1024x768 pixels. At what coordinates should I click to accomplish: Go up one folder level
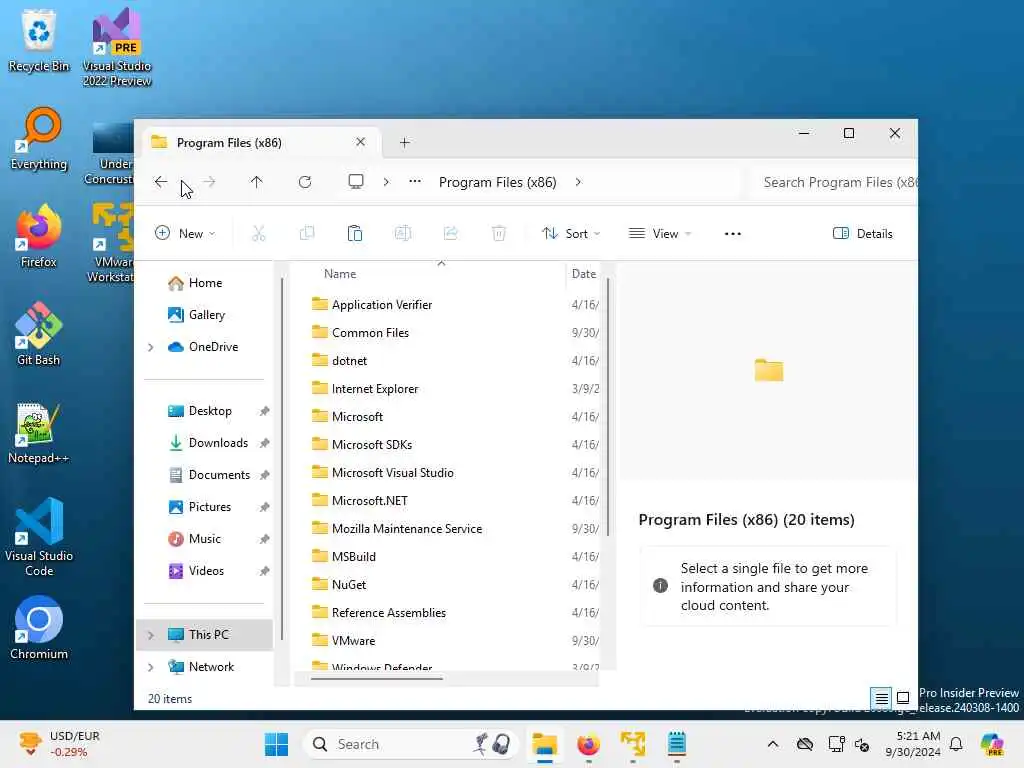pyautogui.click(x=256, y=182)
